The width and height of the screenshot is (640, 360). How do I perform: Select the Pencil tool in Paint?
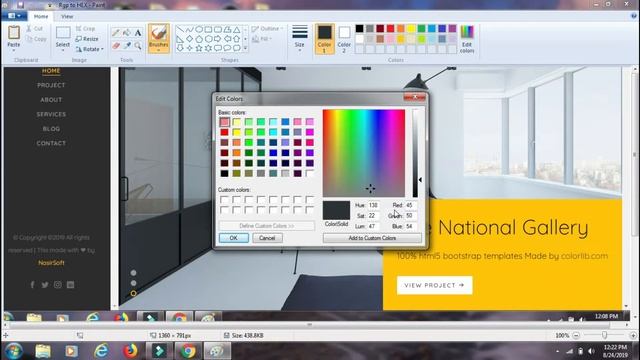[x=116, y=33]
